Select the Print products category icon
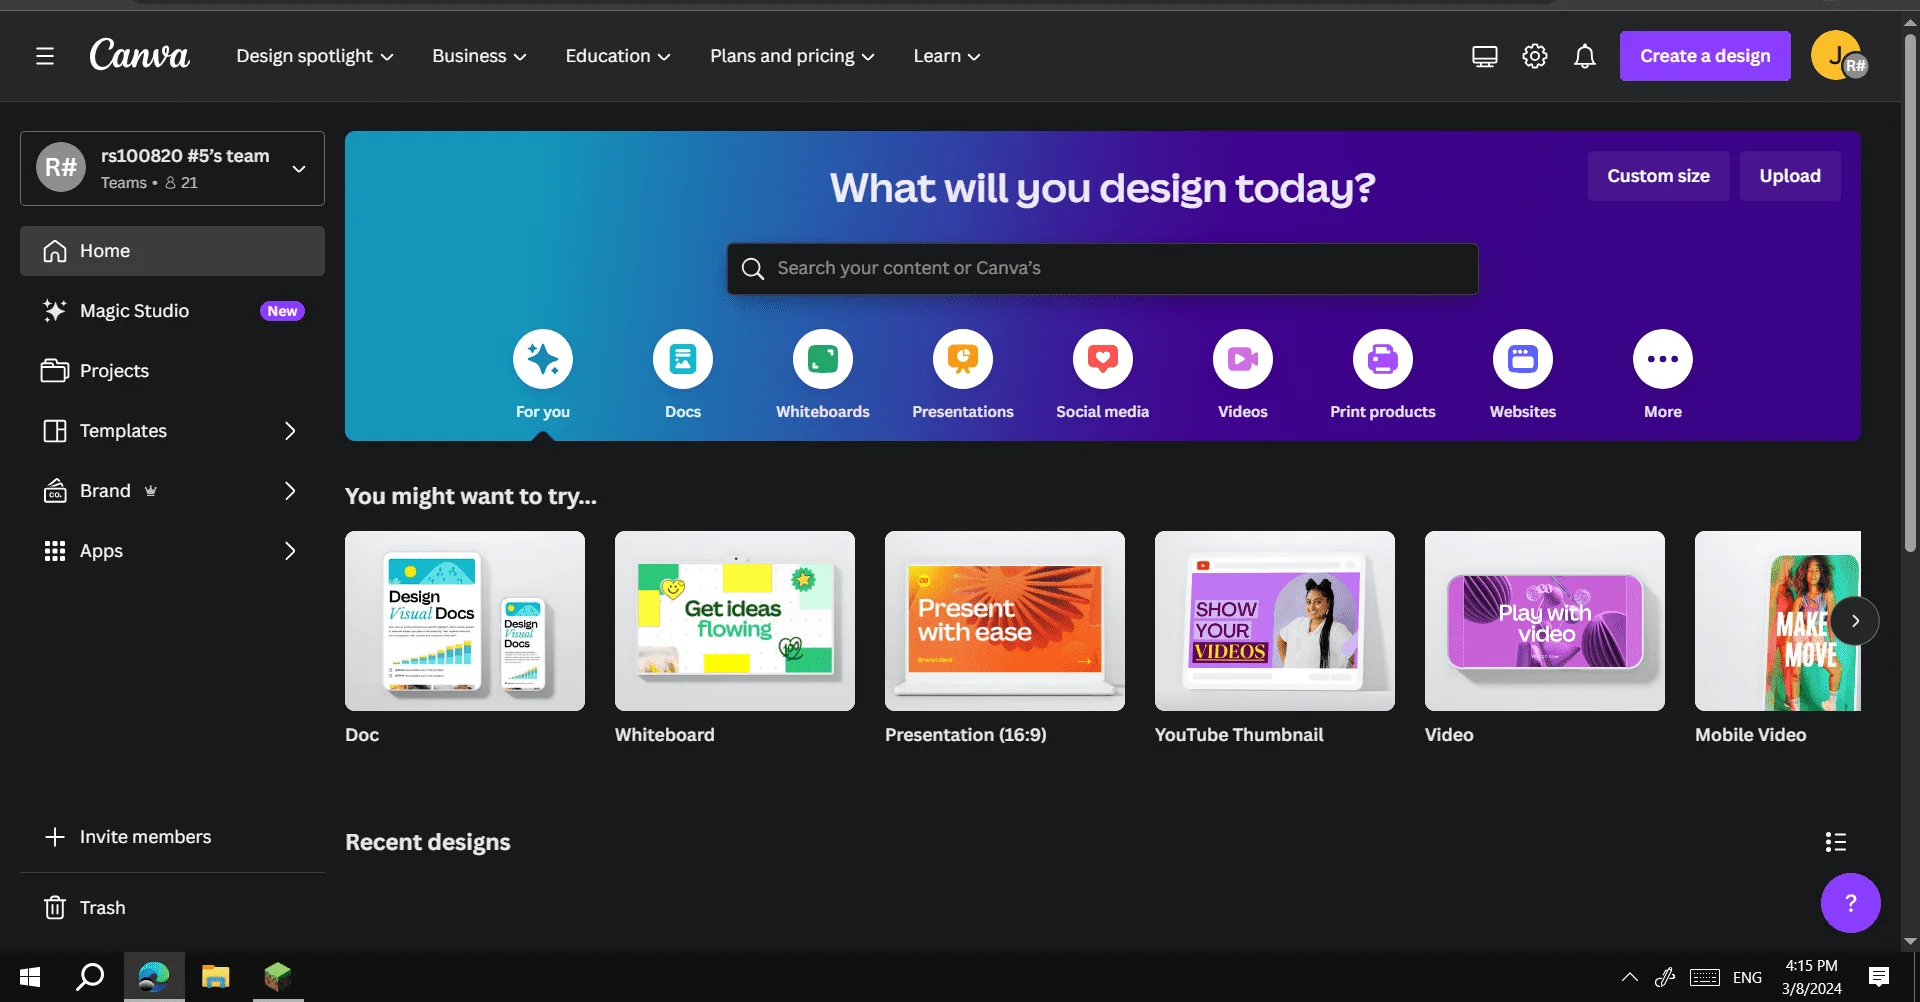Viewport: 1920px width, 1002px height. pos(1383,359)
